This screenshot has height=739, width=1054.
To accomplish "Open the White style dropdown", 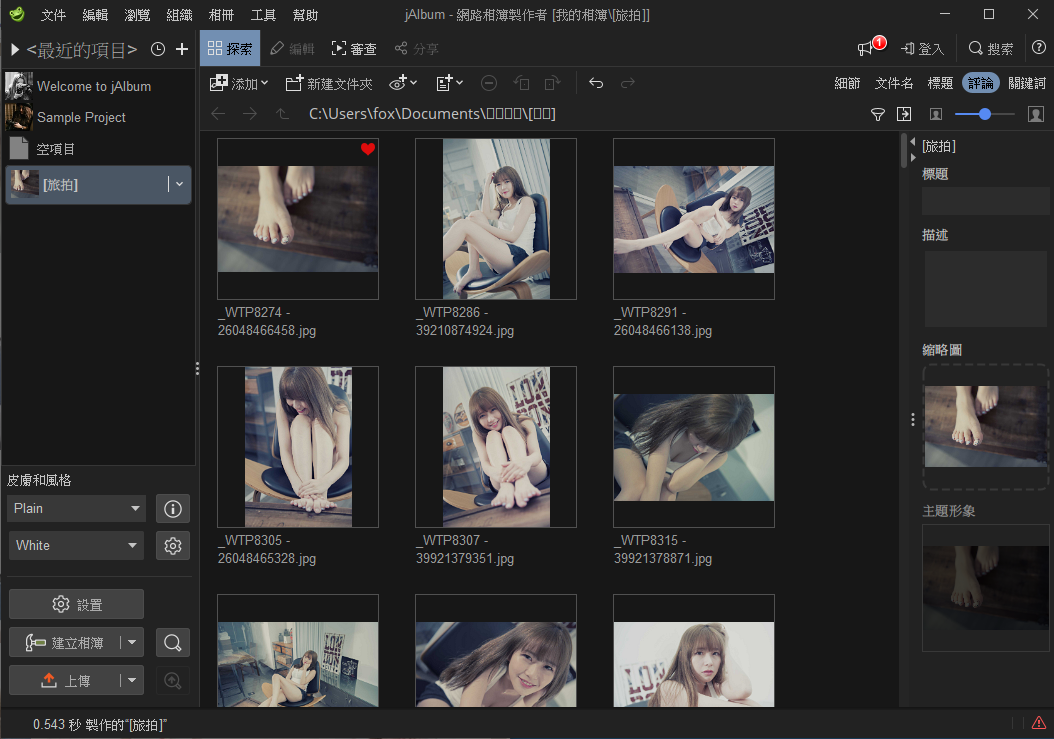I will point(76,545).
